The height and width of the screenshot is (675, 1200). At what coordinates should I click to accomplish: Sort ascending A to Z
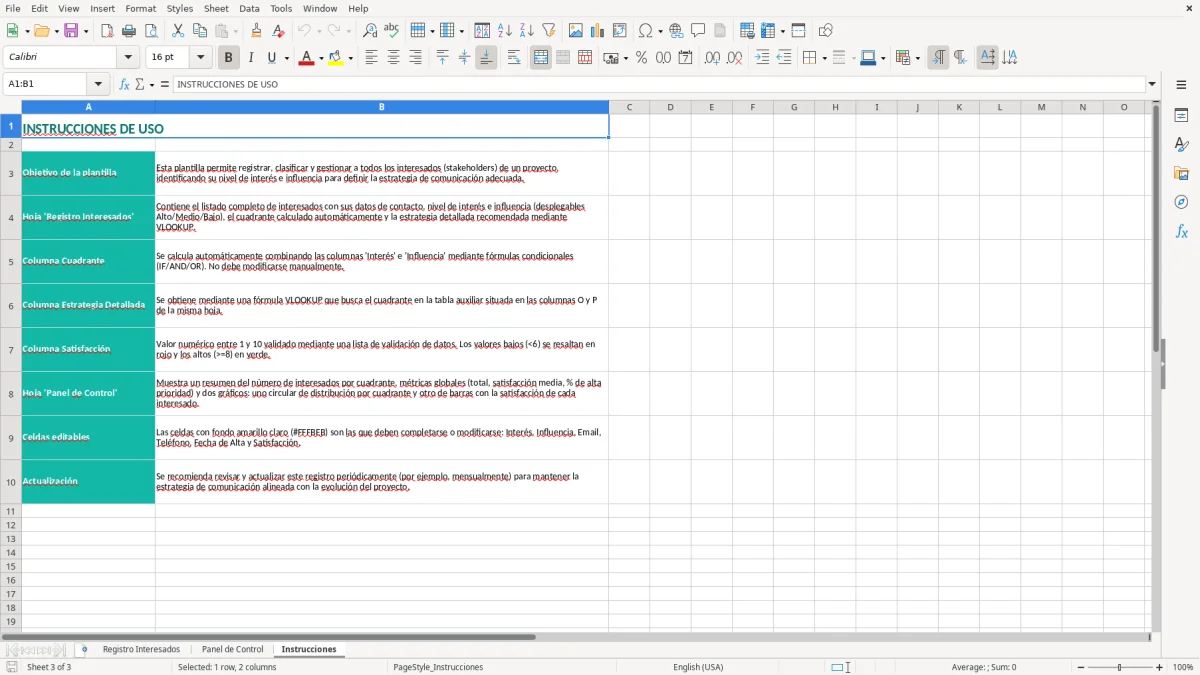click(x=505, y=31)
